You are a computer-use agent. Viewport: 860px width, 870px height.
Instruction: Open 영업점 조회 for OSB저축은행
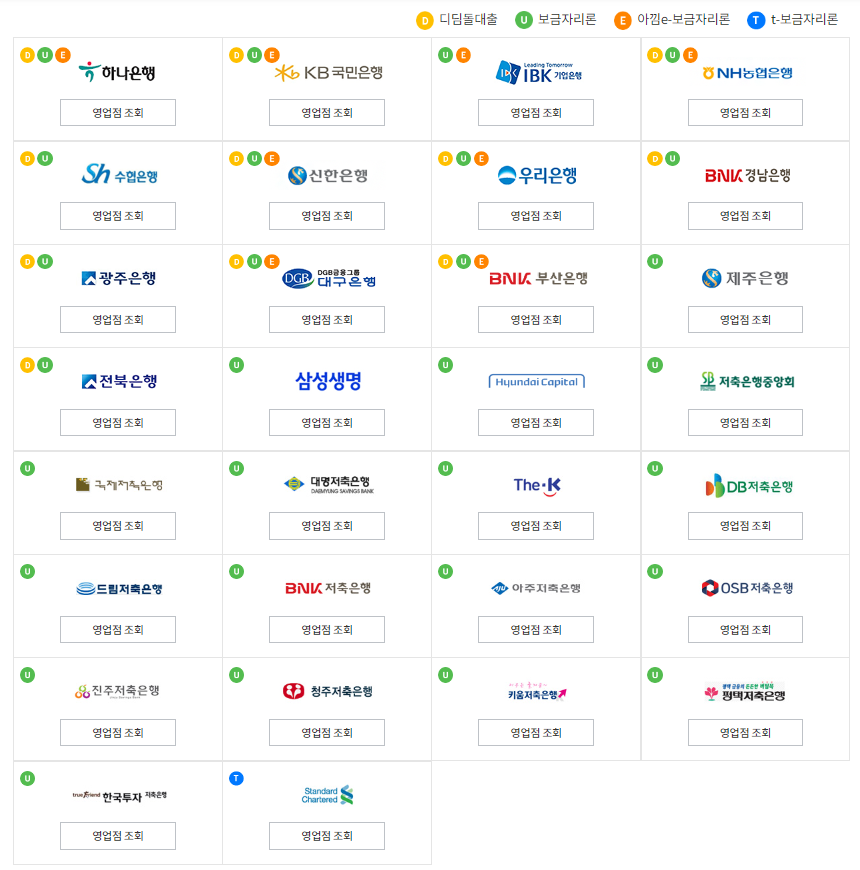(x=745, y=630)
